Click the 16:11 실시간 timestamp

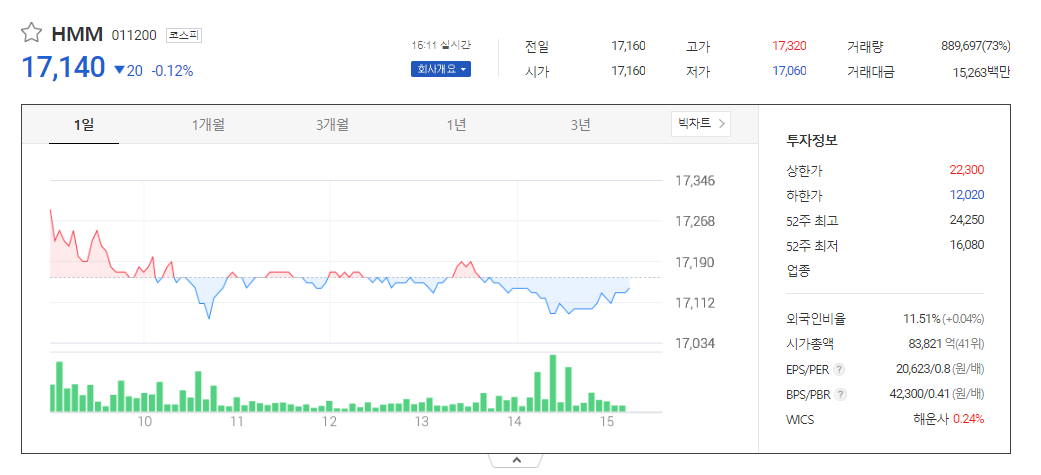pos(441,45)
